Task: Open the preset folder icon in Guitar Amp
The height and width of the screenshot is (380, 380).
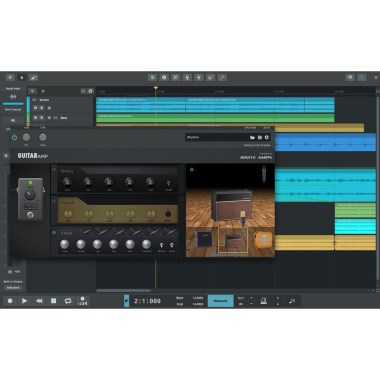Action: (252, 137)
